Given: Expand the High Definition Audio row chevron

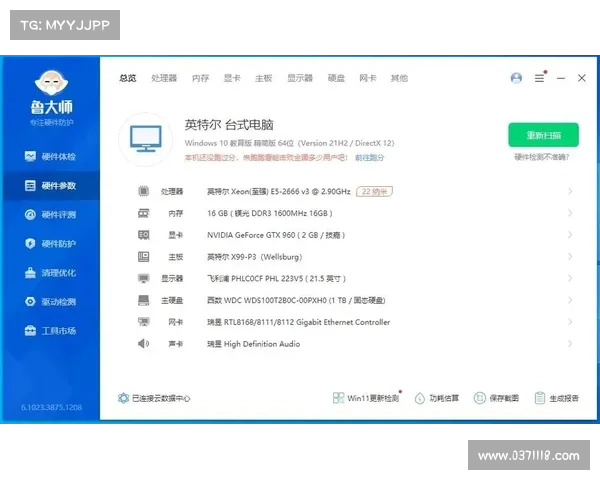Looking at the screenshot, I should point(570,344).
